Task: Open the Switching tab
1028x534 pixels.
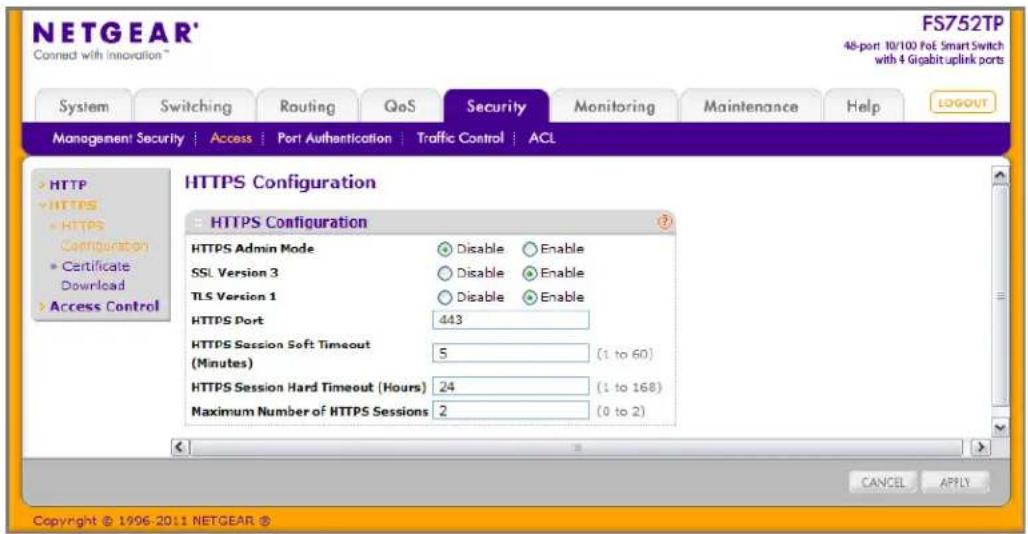Action: [195, 106]
